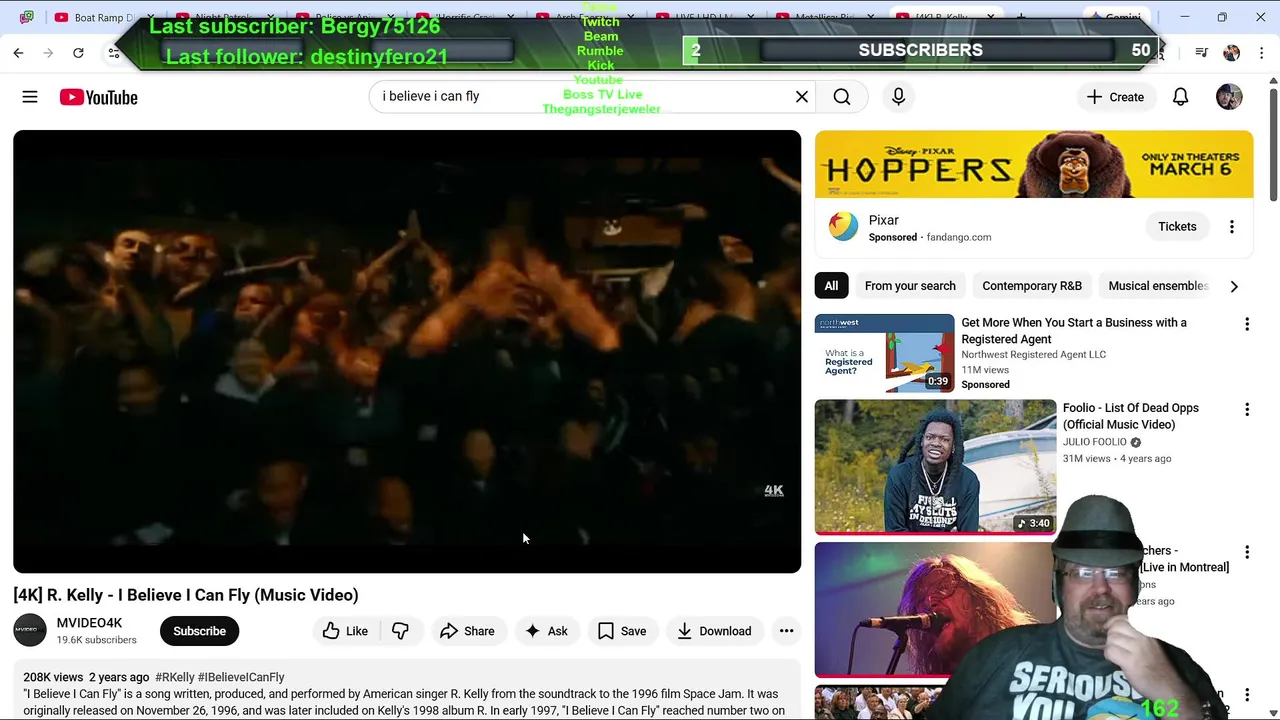Like the R. Kelly video

[346, 631]
